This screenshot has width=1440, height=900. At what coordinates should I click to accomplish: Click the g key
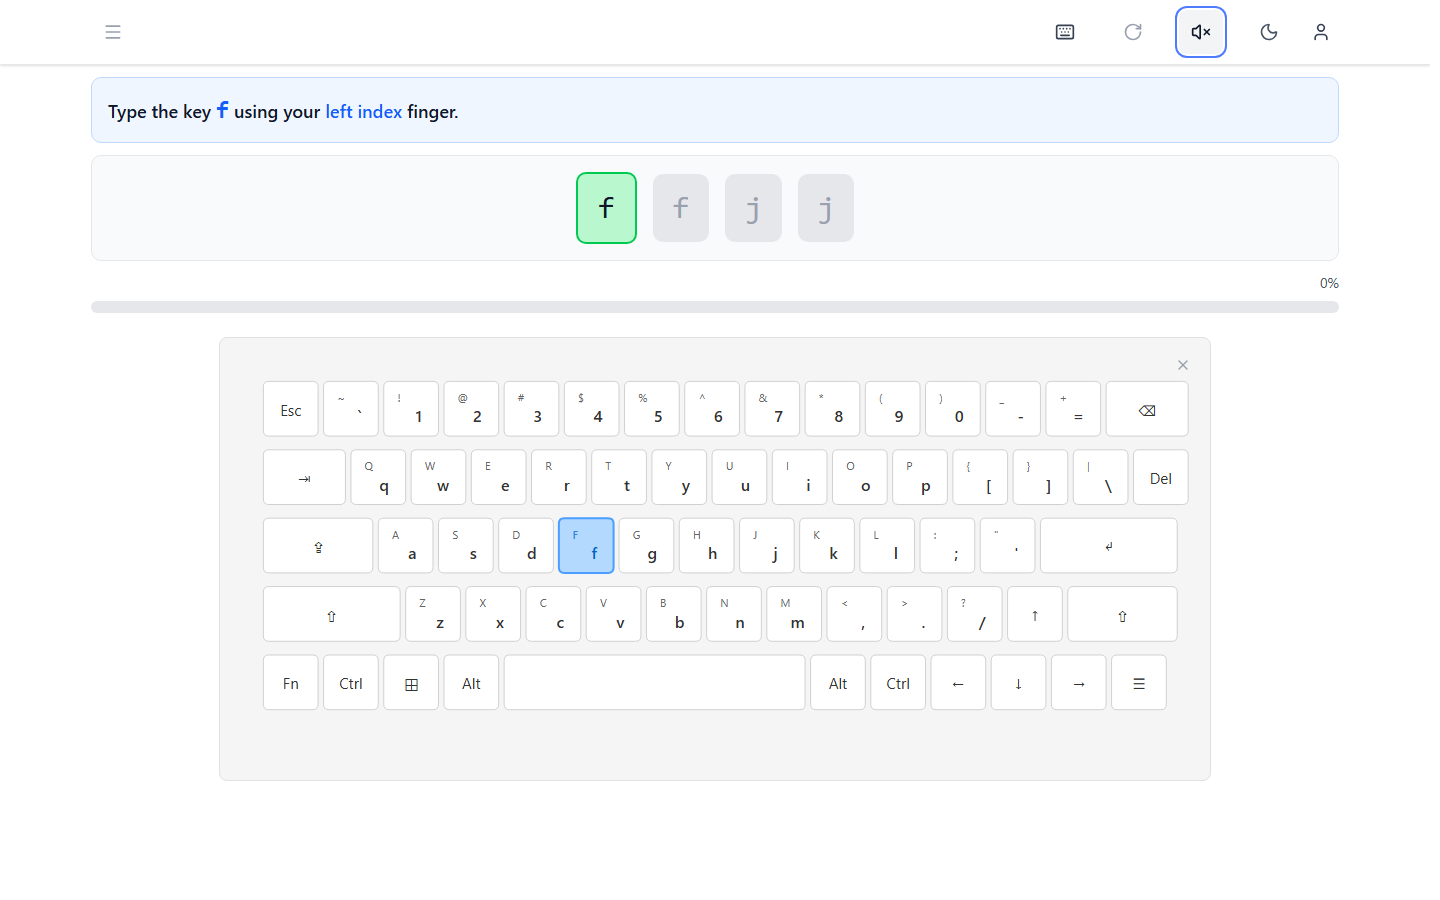point(646,546)
